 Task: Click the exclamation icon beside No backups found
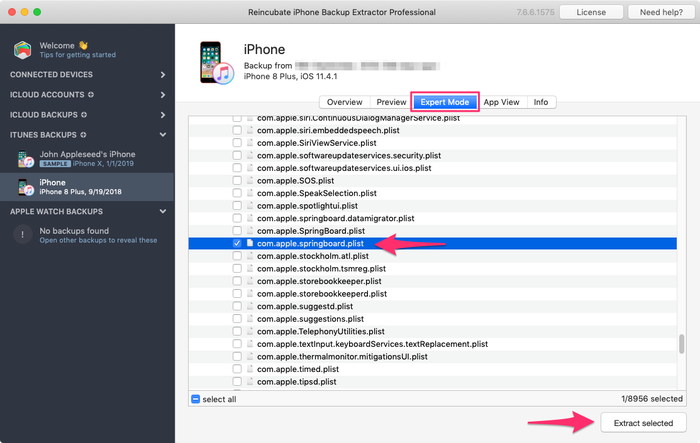(22, 234)
